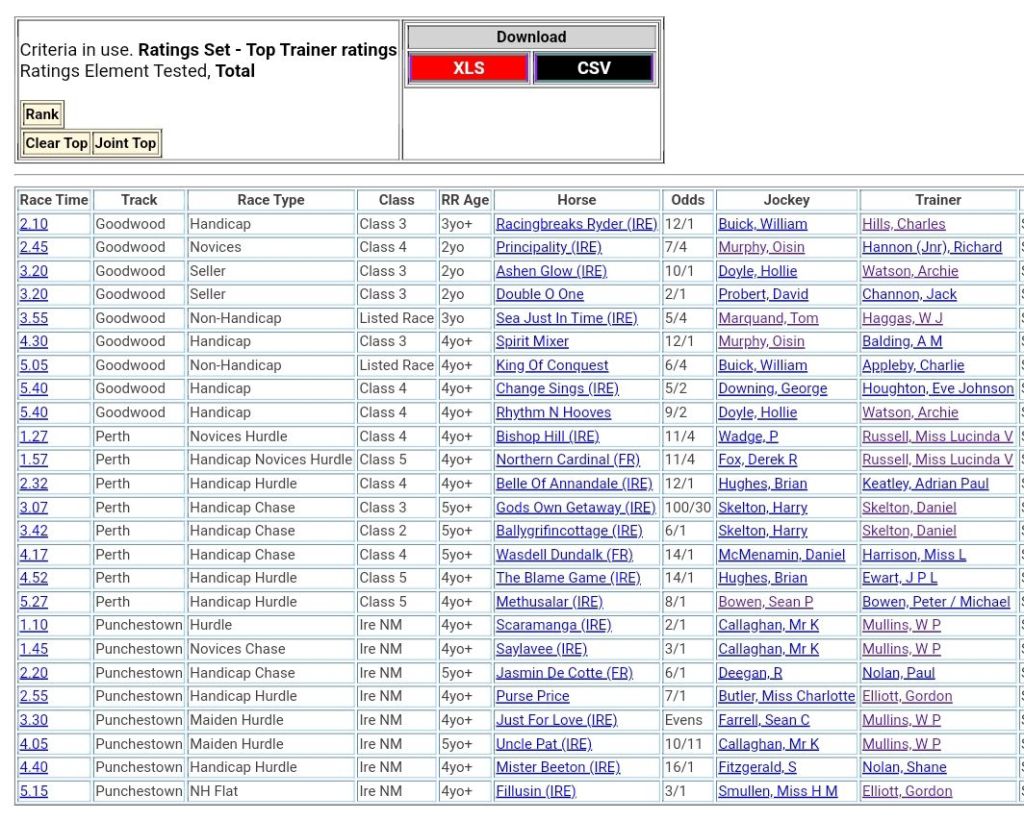Open the 5.15 Punchestown race link

(33, 791)
